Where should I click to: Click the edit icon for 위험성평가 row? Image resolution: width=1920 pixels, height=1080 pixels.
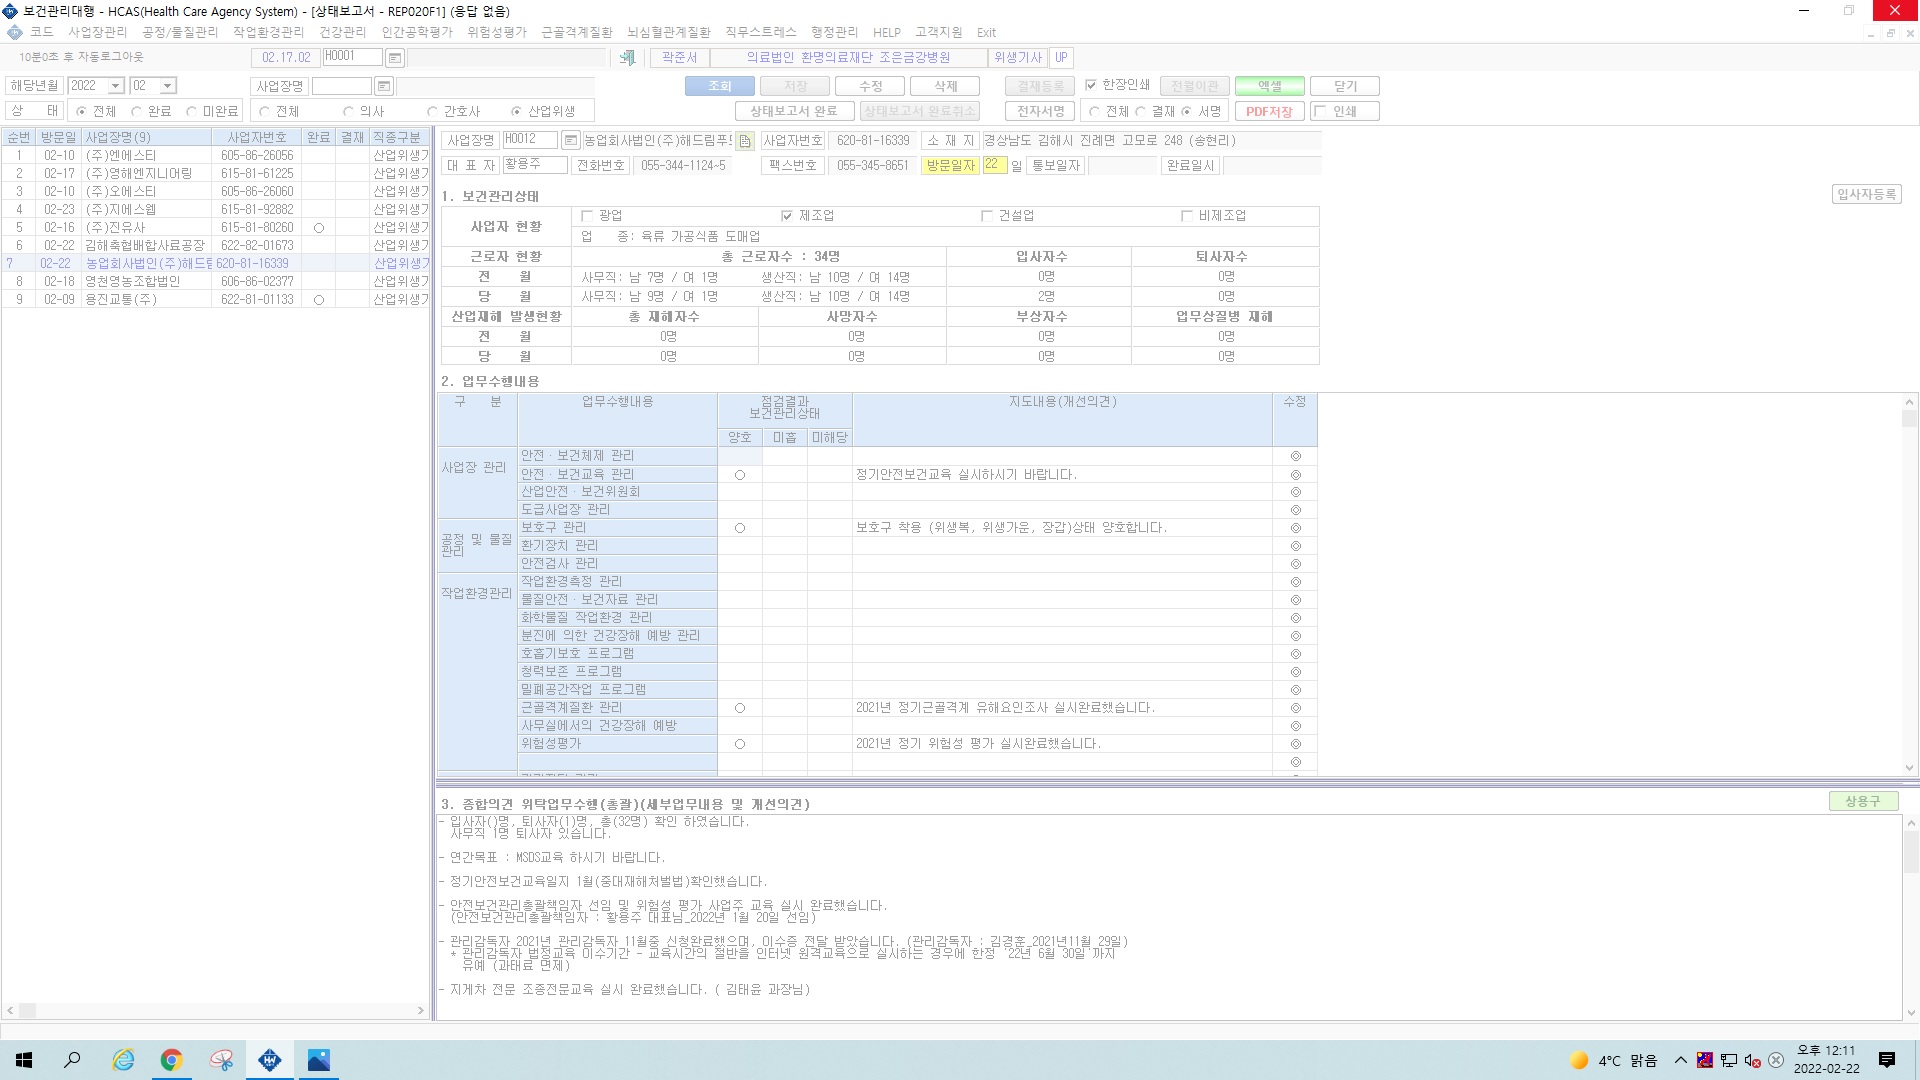pos(1295,744)
